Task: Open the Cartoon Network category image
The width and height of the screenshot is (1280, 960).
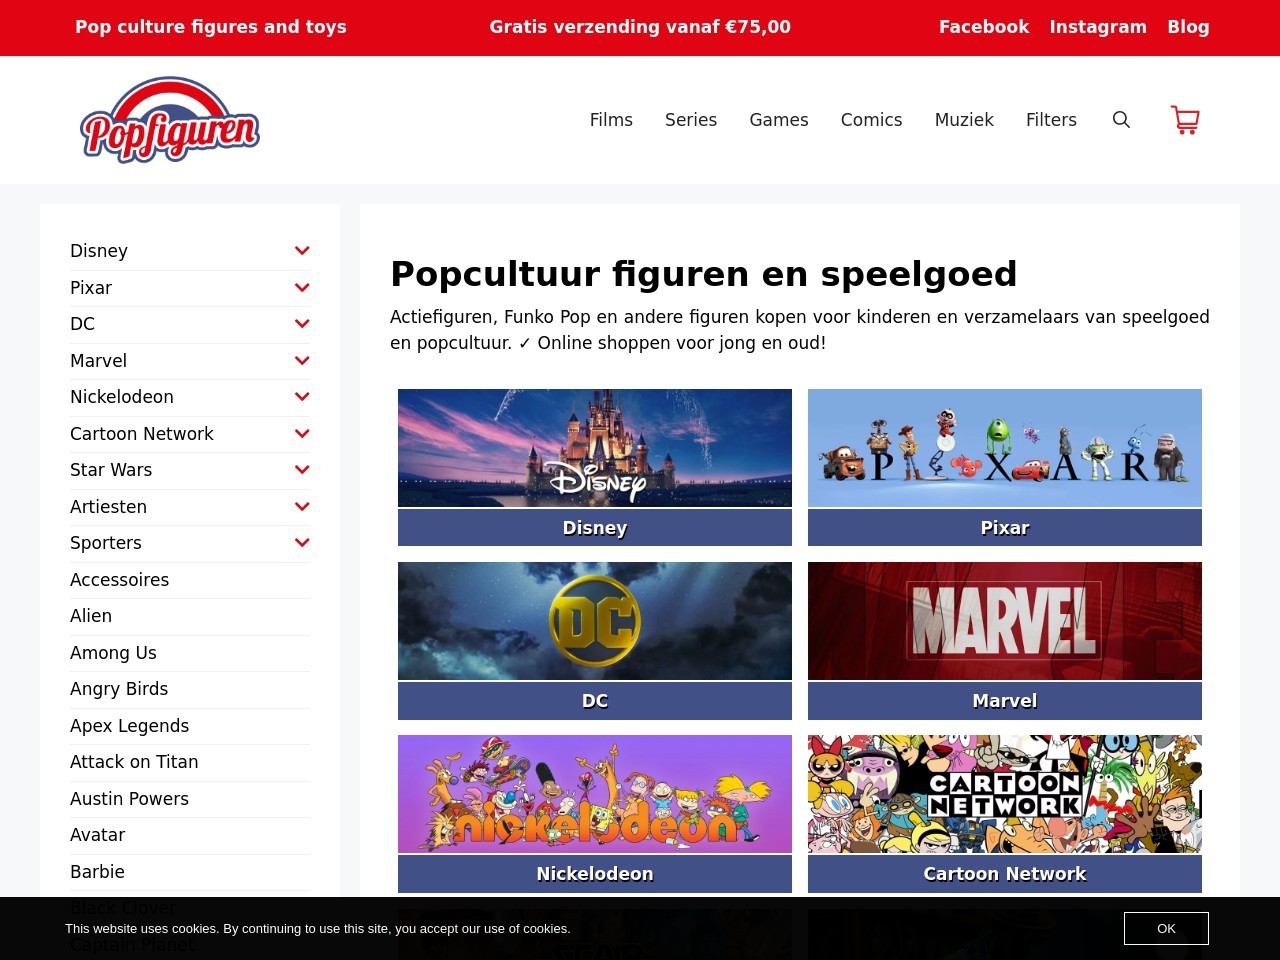Action: point(1005,794)
